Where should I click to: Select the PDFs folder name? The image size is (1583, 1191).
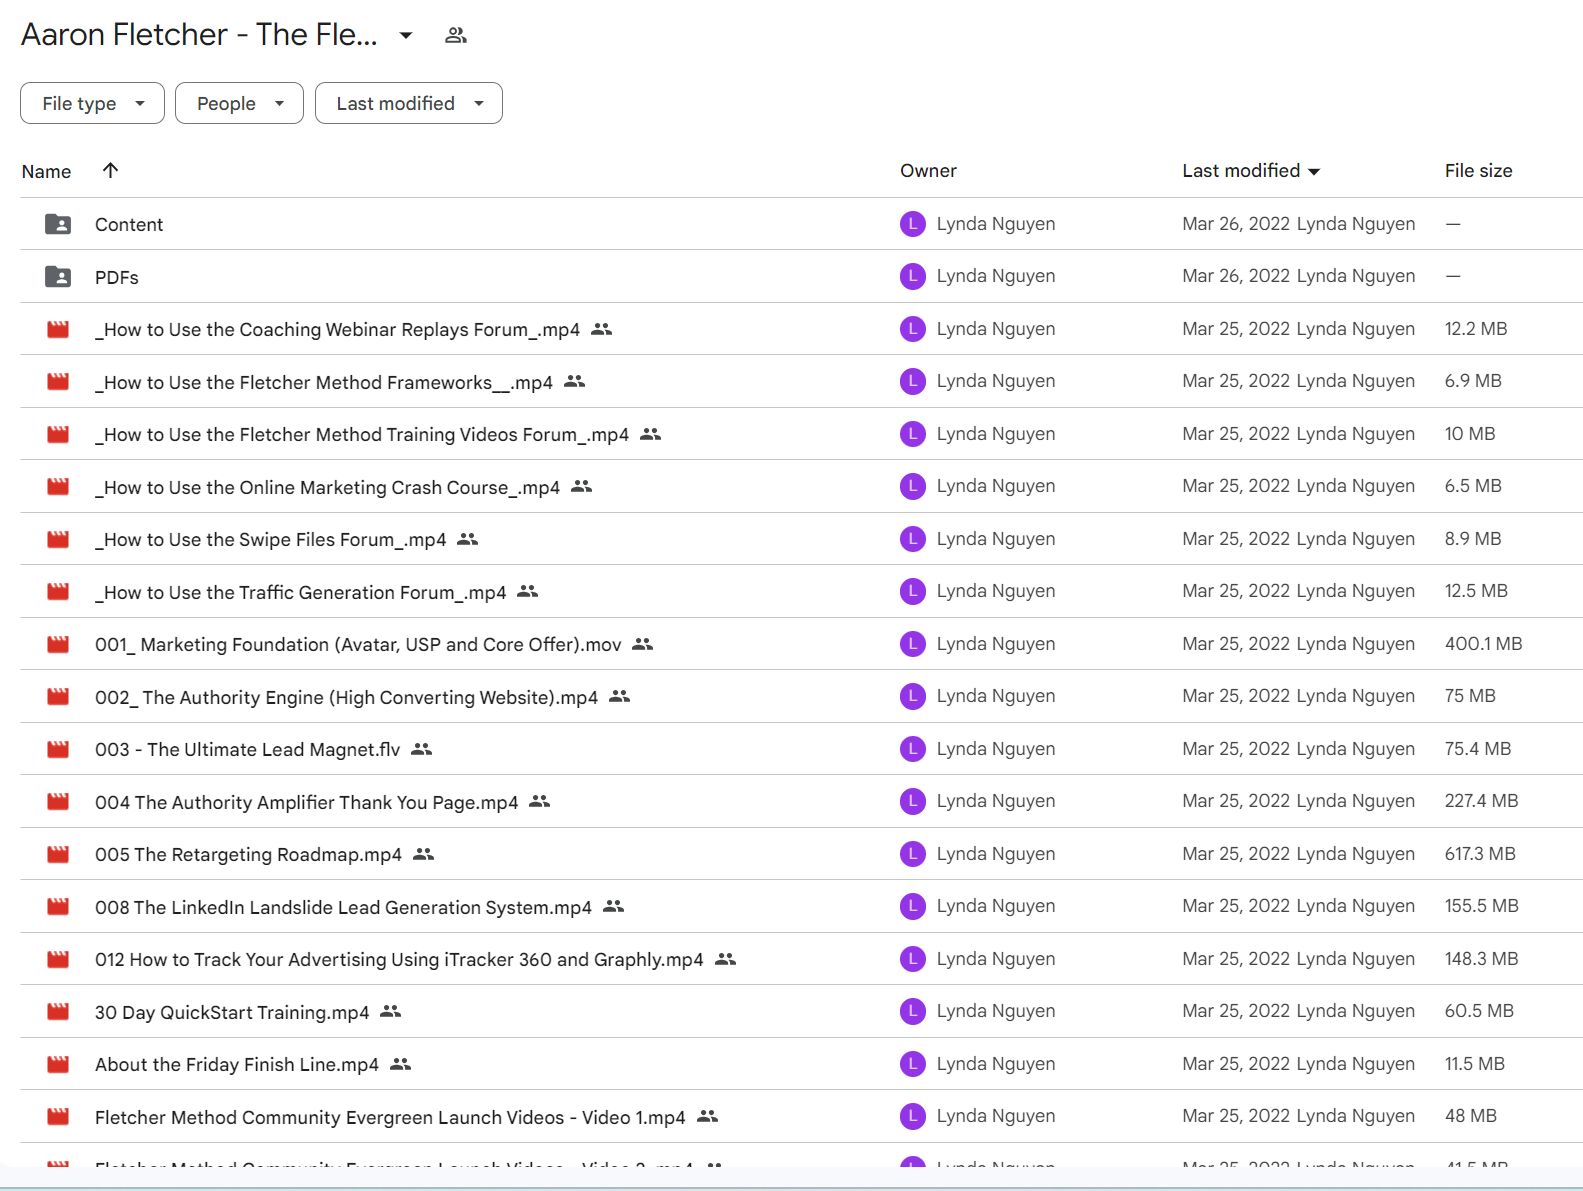tap(117, 278)
